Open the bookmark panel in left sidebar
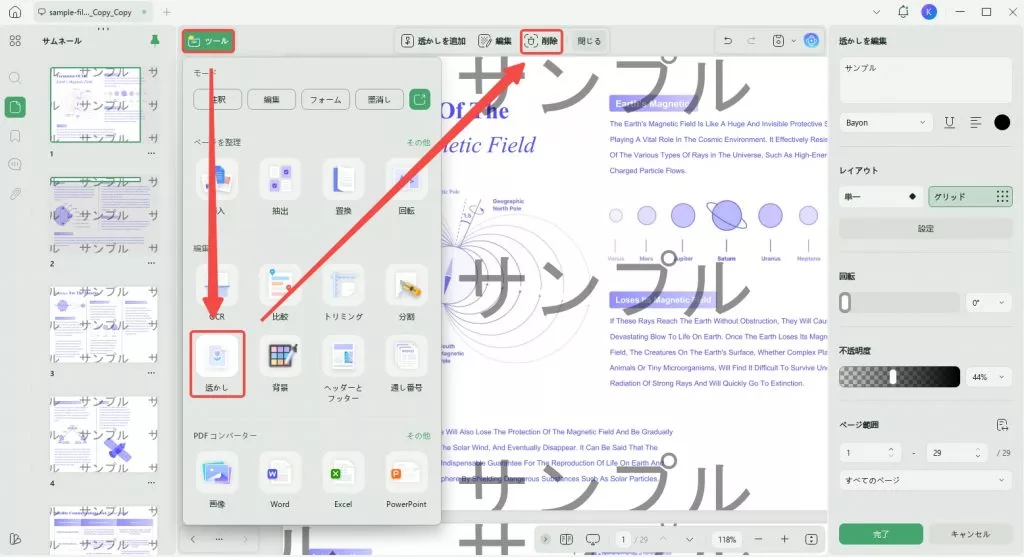This screenshot has height=557, width=1024. pos(15,136)
